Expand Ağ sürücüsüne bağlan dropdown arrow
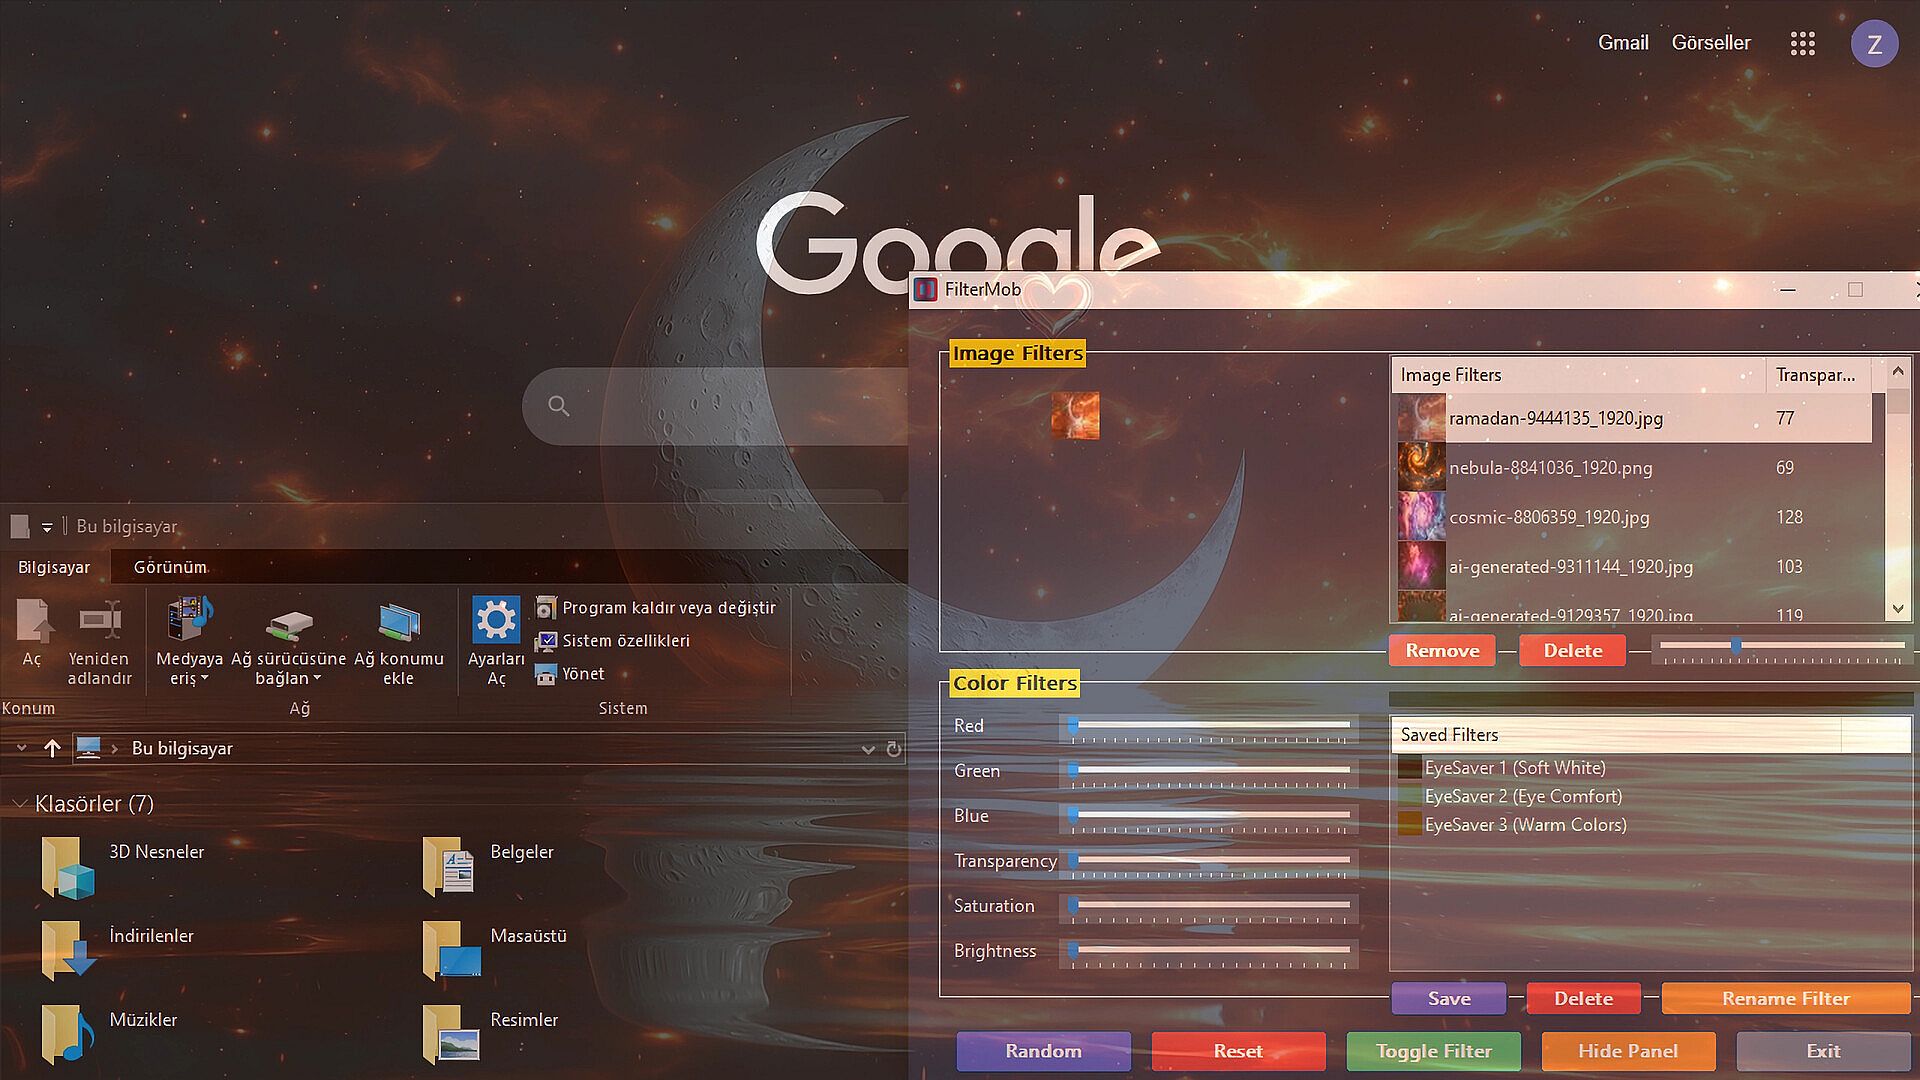Screen dimensions: 1920x1080 (x=318, y=679)
